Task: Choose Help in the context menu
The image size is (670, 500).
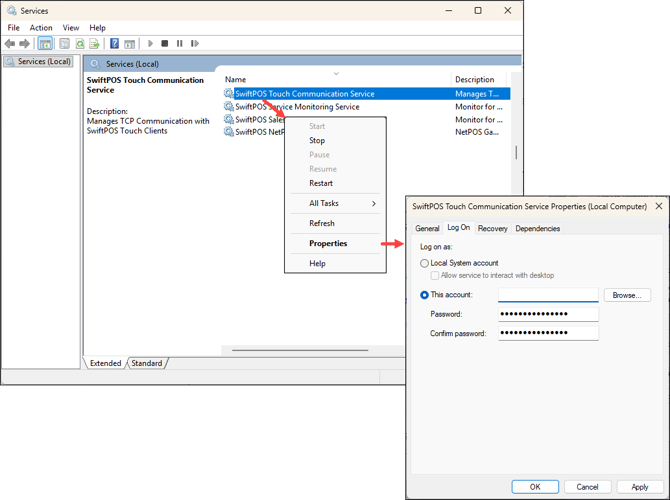Action: (335, 264)
